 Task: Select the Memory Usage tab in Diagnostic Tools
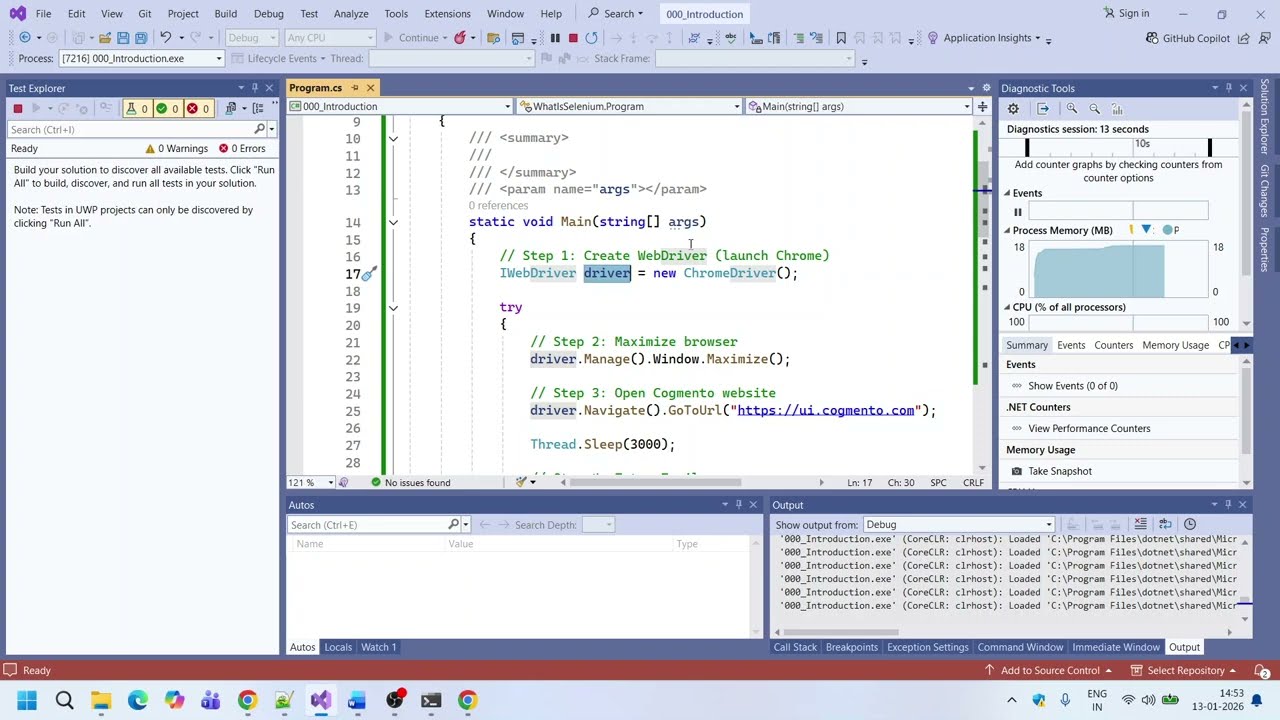1175,345
